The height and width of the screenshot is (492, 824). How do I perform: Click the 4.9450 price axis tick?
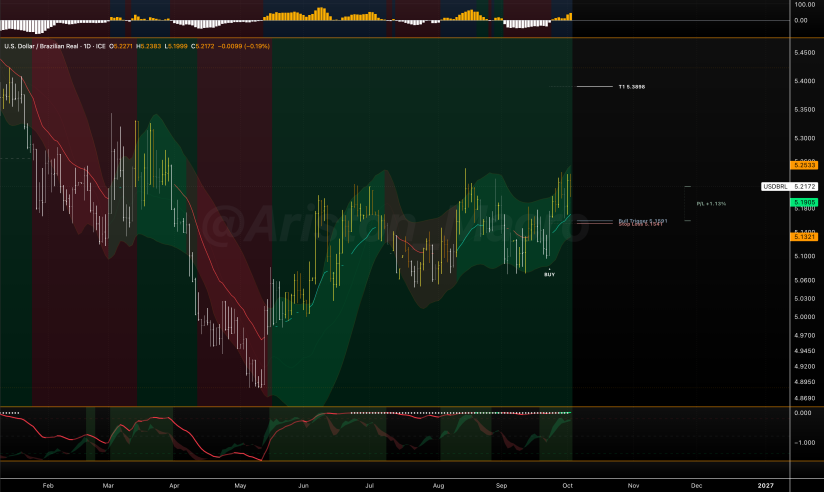pyautogui.click(x=805, y=351)
